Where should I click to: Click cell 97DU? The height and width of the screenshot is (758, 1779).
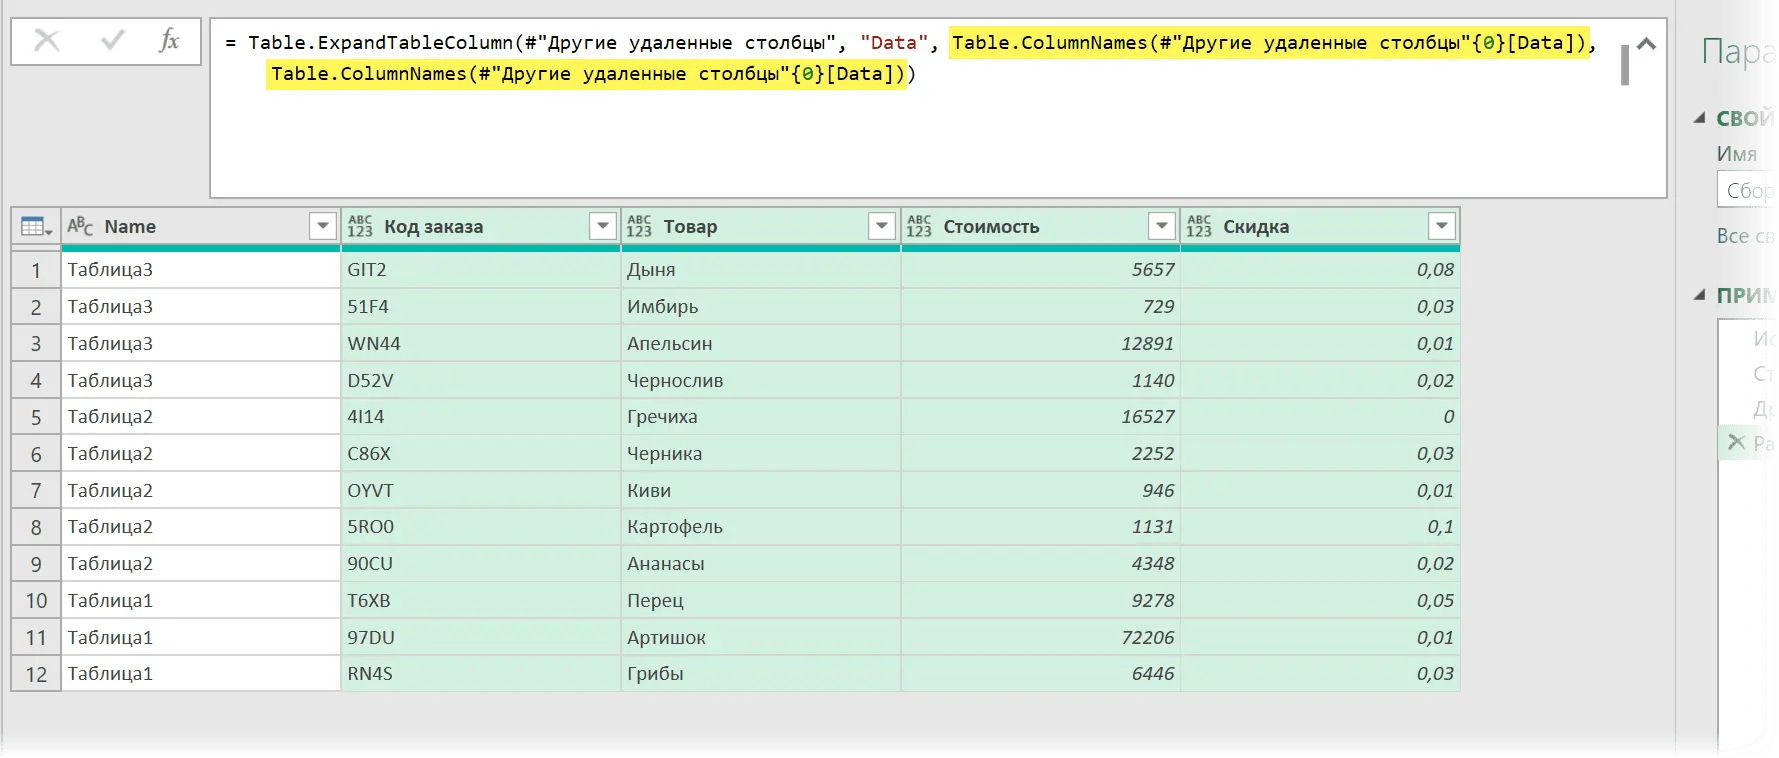481,638
